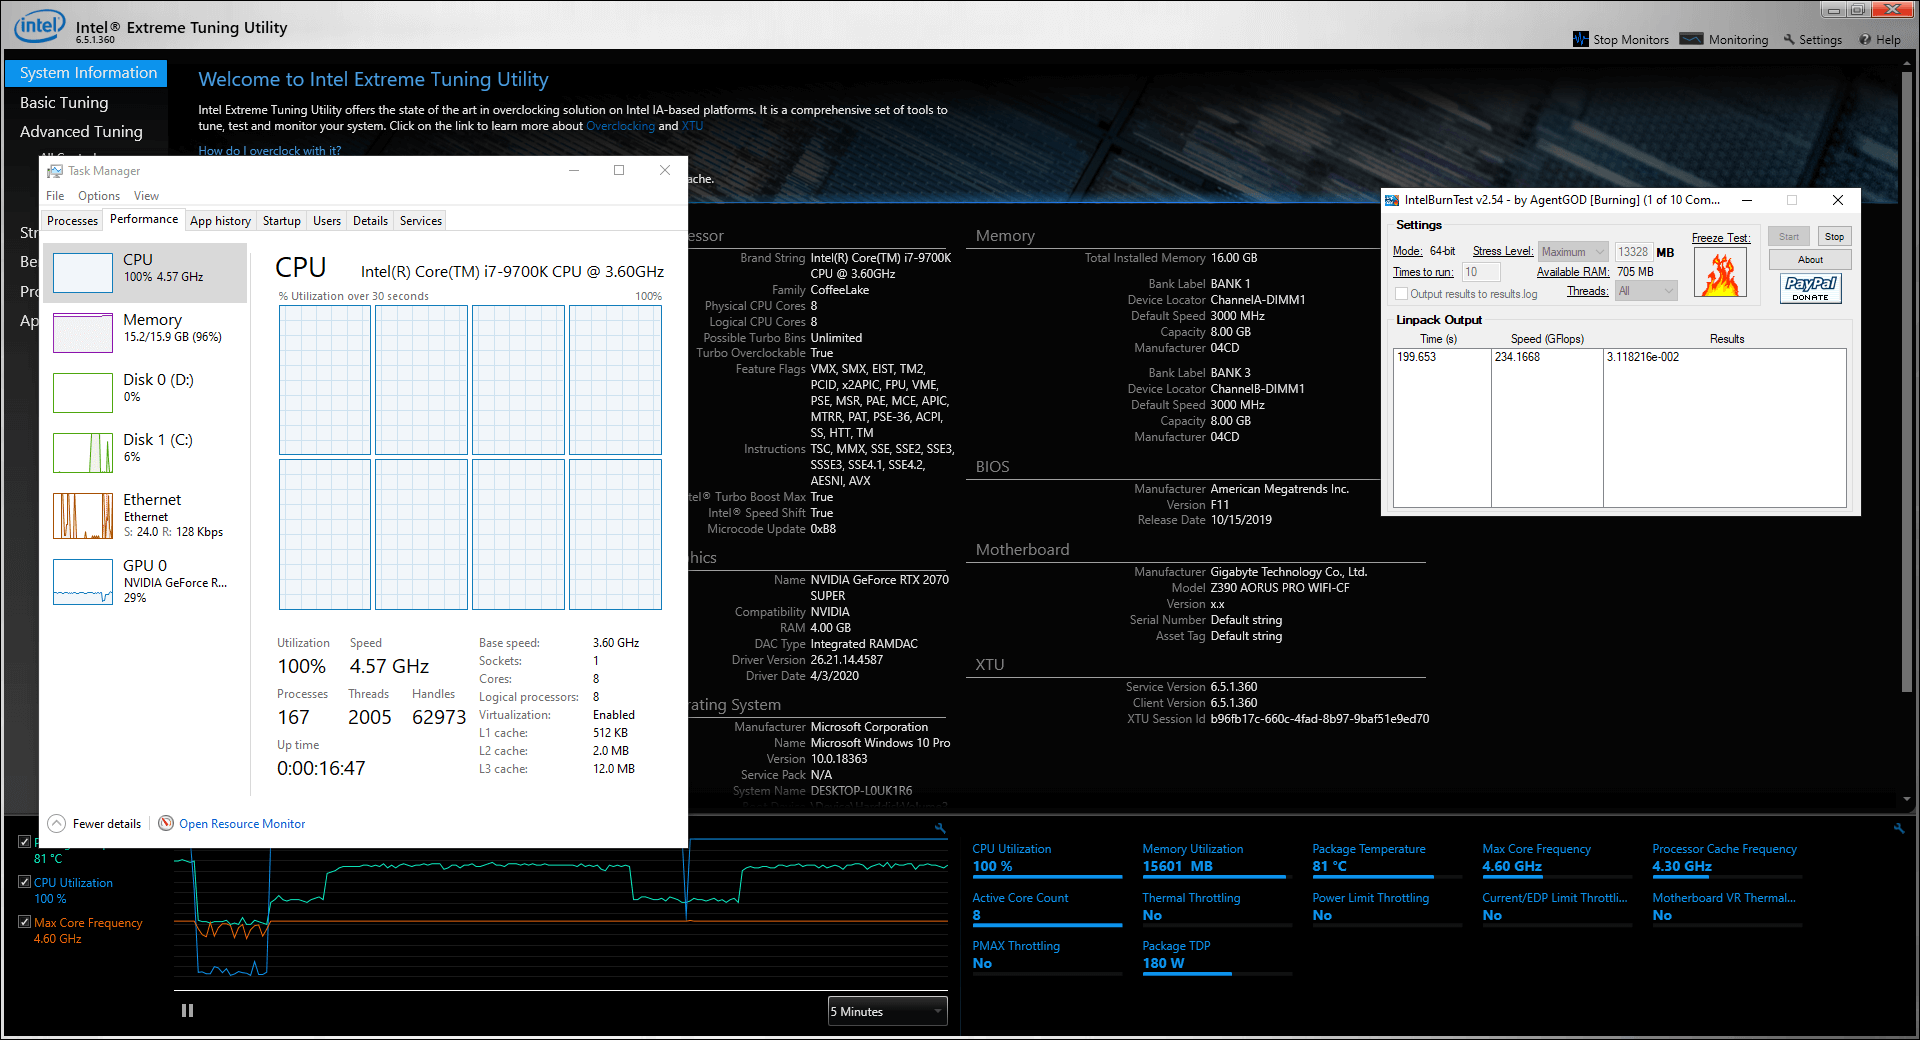Click the Intel logo in XTU title bar

point(39,26)
